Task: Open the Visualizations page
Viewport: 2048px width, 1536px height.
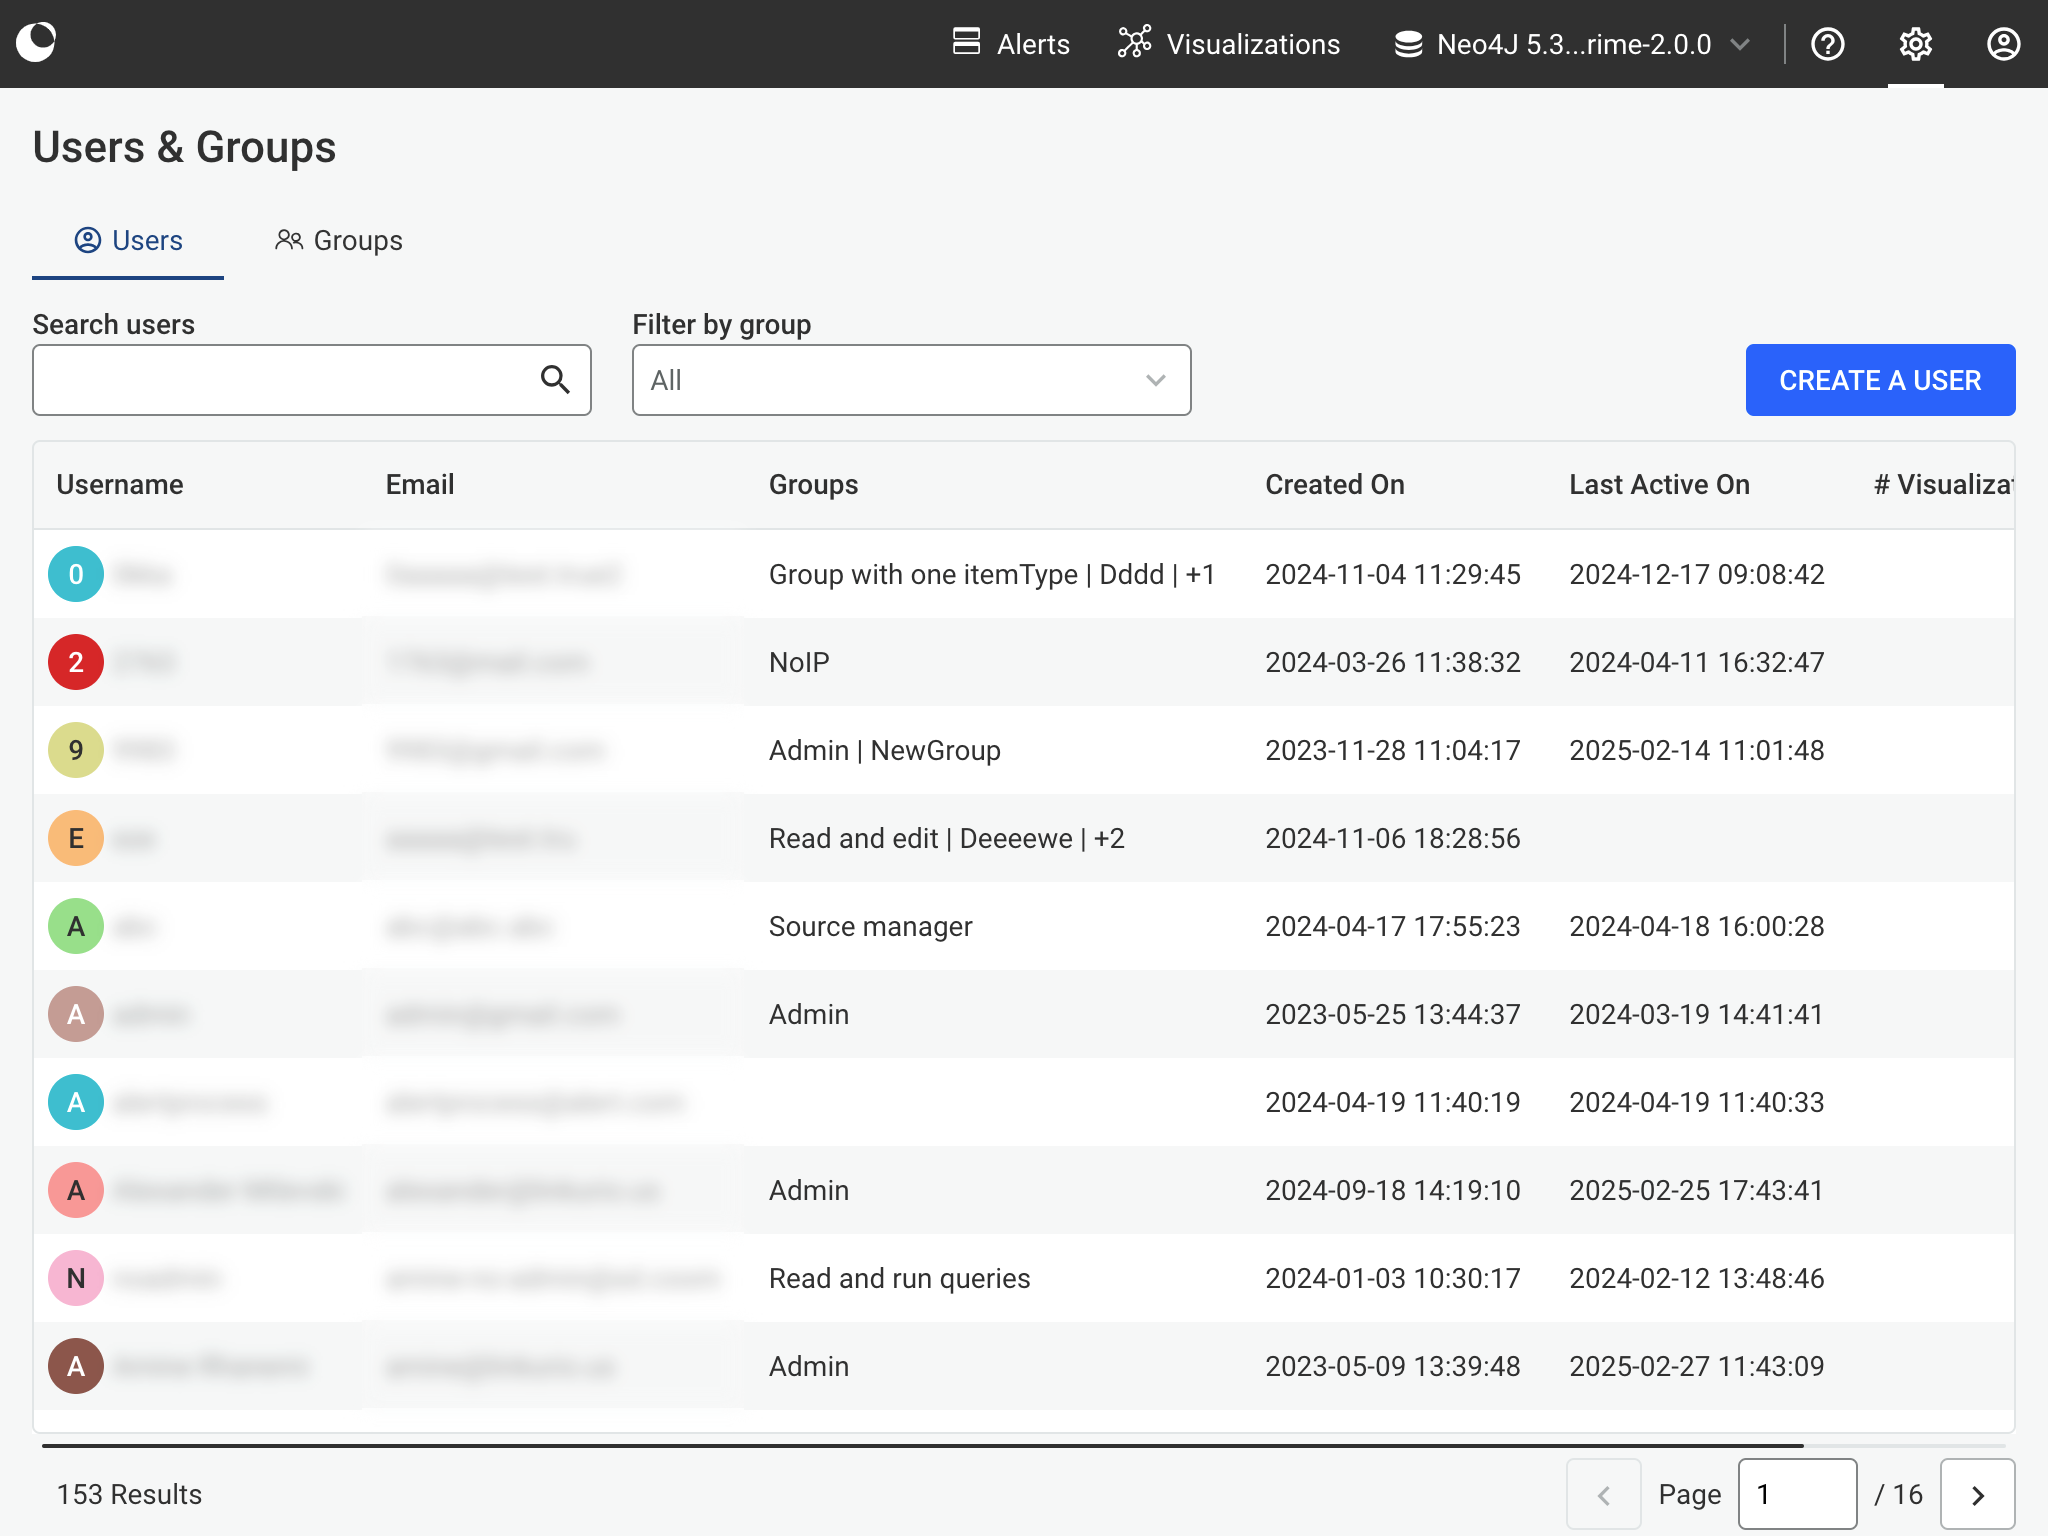Action: tap(1229, 44)
